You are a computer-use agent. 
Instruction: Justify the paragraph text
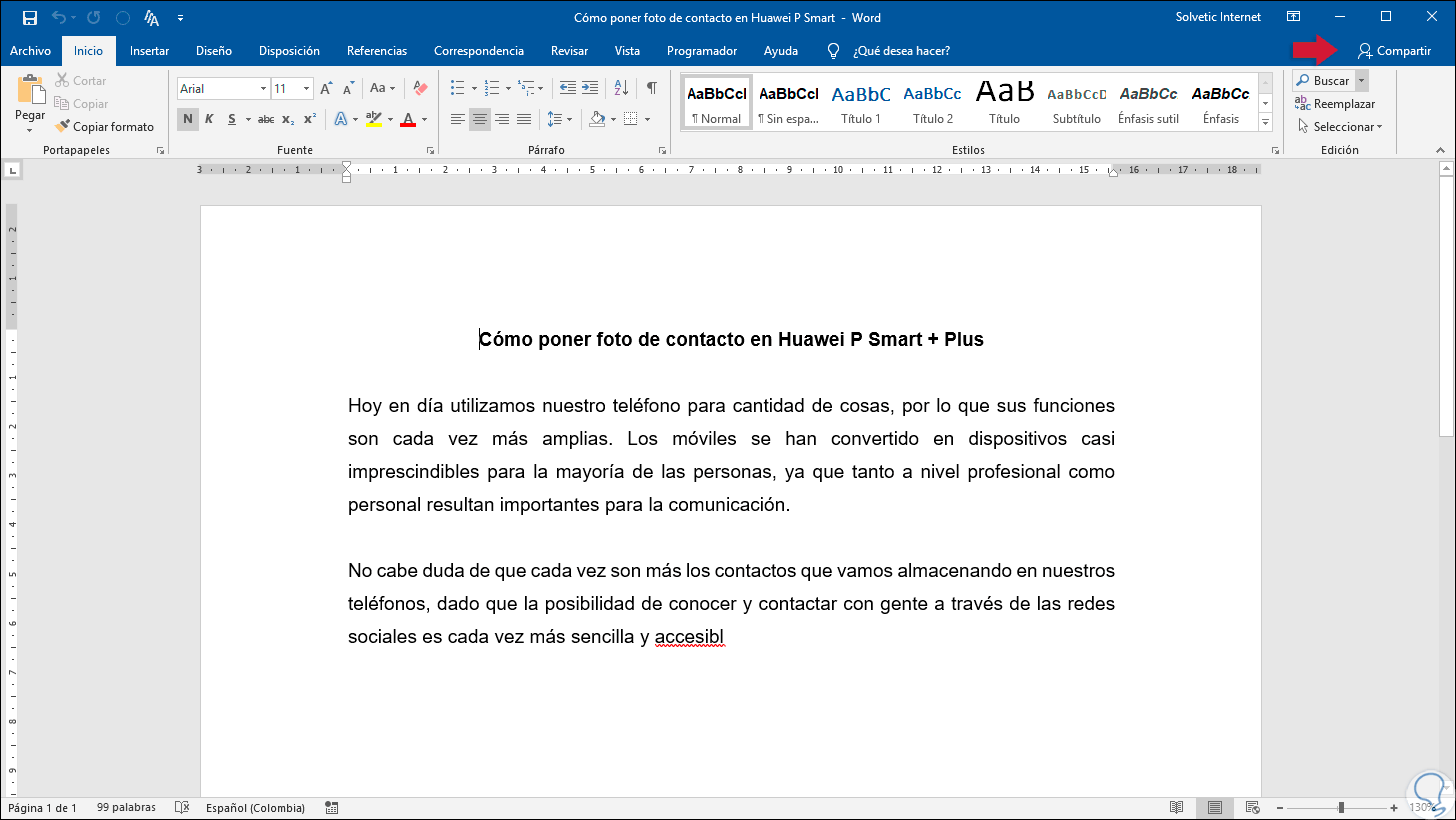coord(524,119)
